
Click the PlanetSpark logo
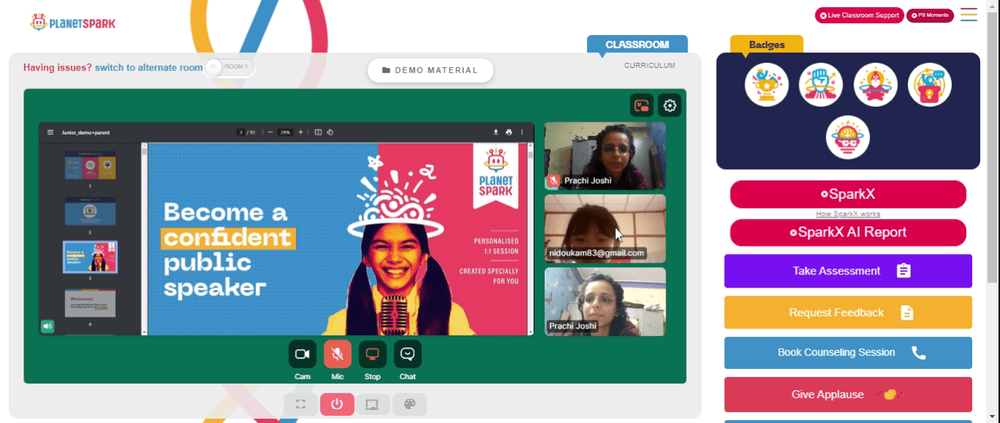pyautogui.click(x=73, y=22)
